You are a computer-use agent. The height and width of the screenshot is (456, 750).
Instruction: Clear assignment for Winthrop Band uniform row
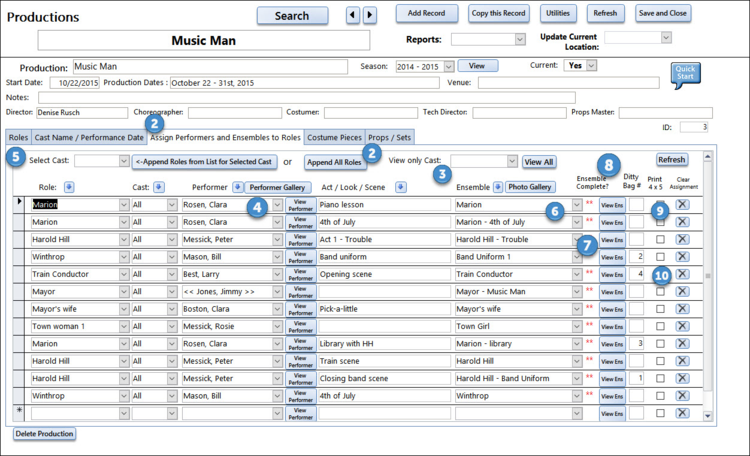click(x=683, y=256)
